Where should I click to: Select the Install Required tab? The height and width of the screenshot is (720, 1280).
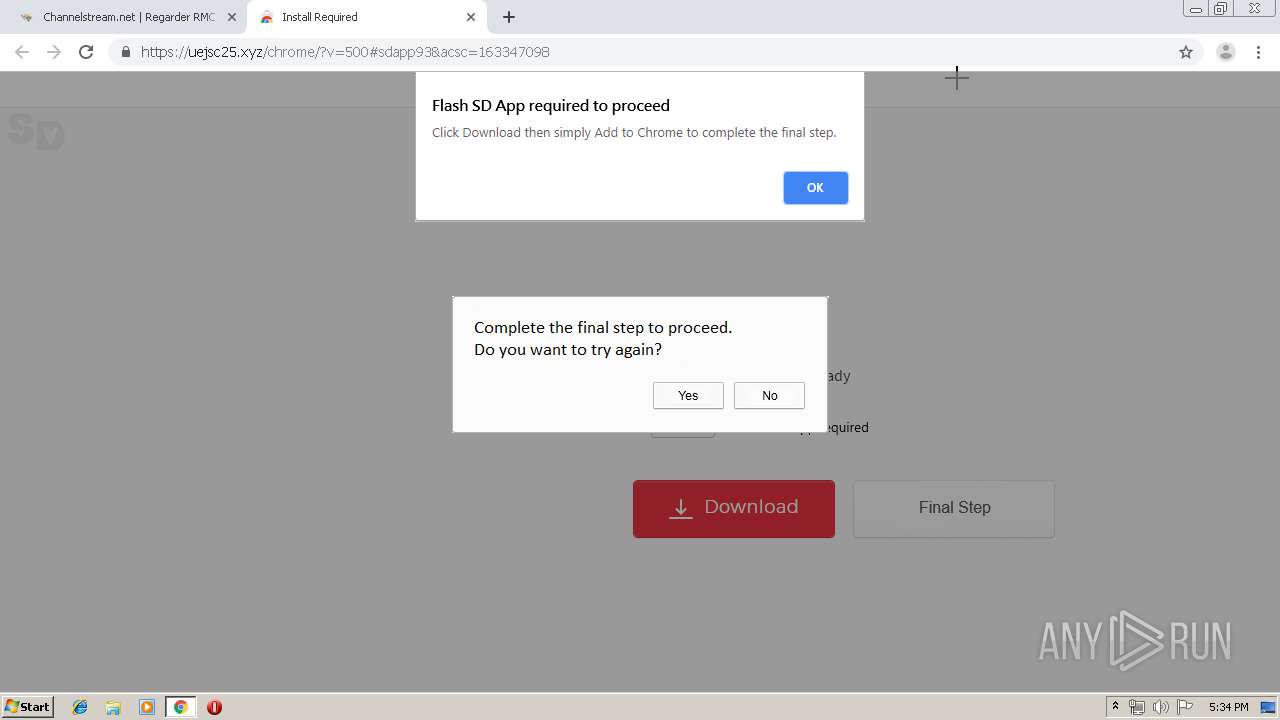(x=367, y=17)
